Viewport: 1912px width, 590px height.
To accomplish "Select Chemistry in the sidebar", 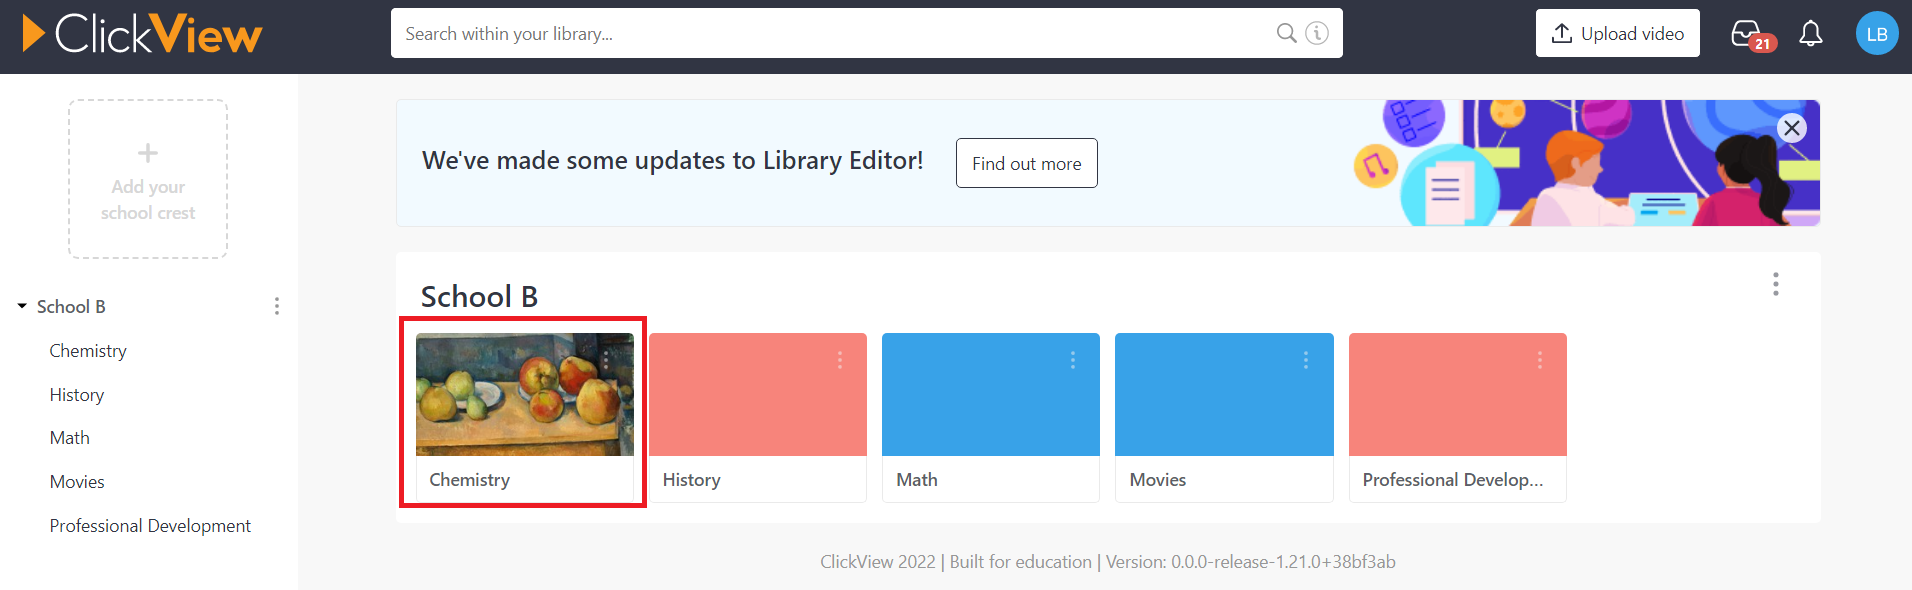I will click(88, 351).
